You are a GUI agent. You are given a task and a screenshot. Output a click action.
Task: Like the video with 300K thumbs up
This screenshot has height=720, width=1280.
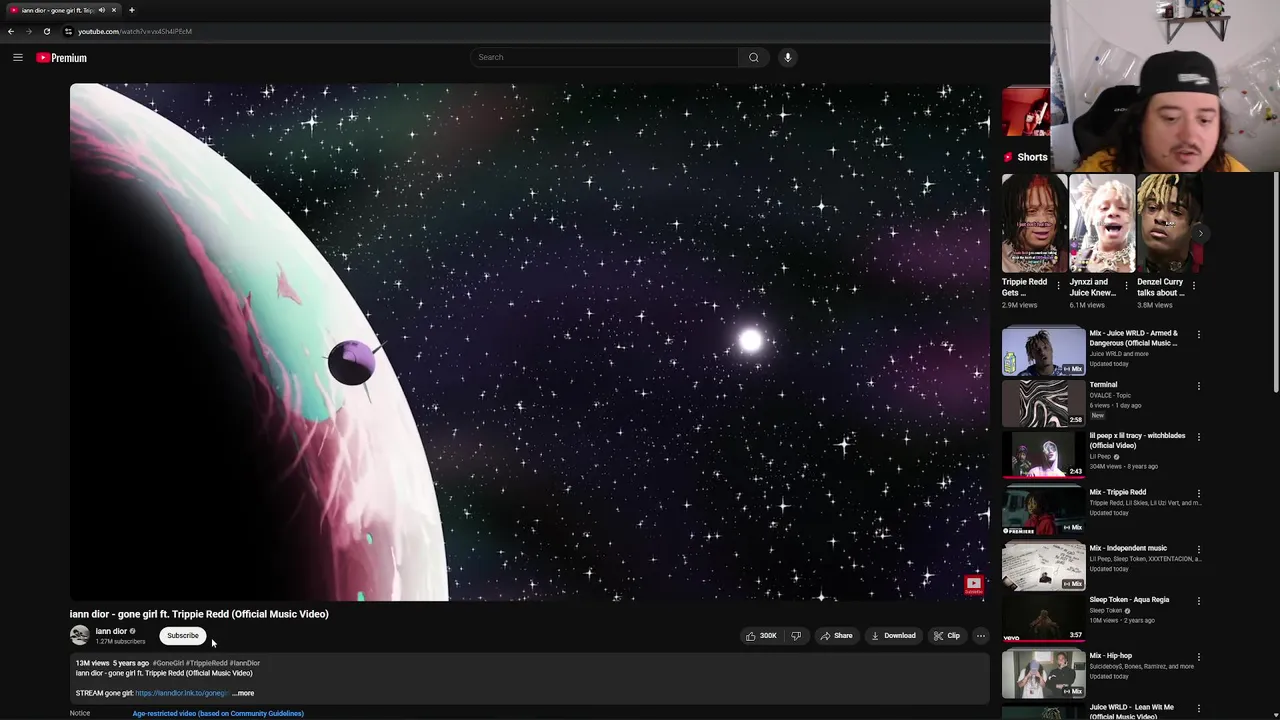761,636
